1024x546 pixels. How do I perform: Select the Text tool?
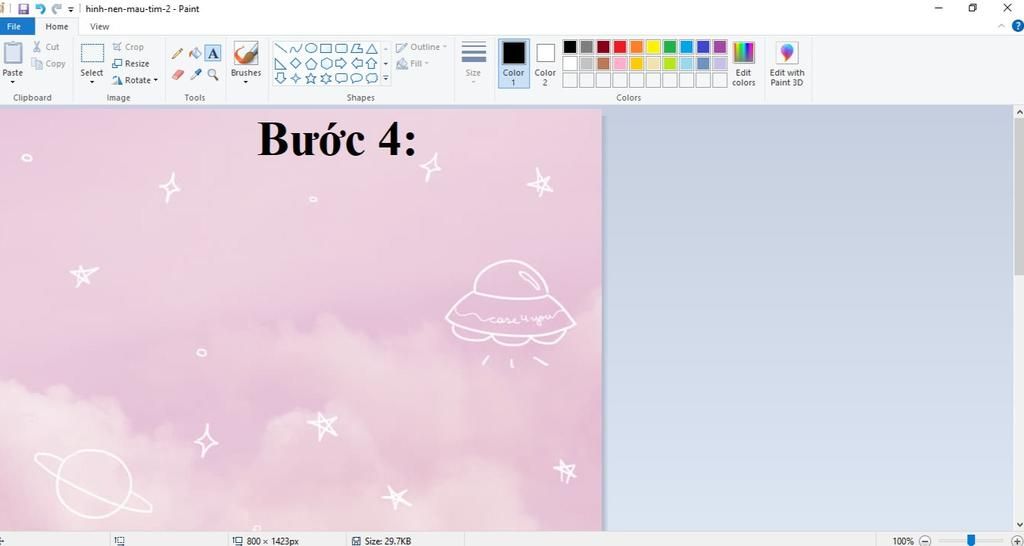[x=213, y=54]
